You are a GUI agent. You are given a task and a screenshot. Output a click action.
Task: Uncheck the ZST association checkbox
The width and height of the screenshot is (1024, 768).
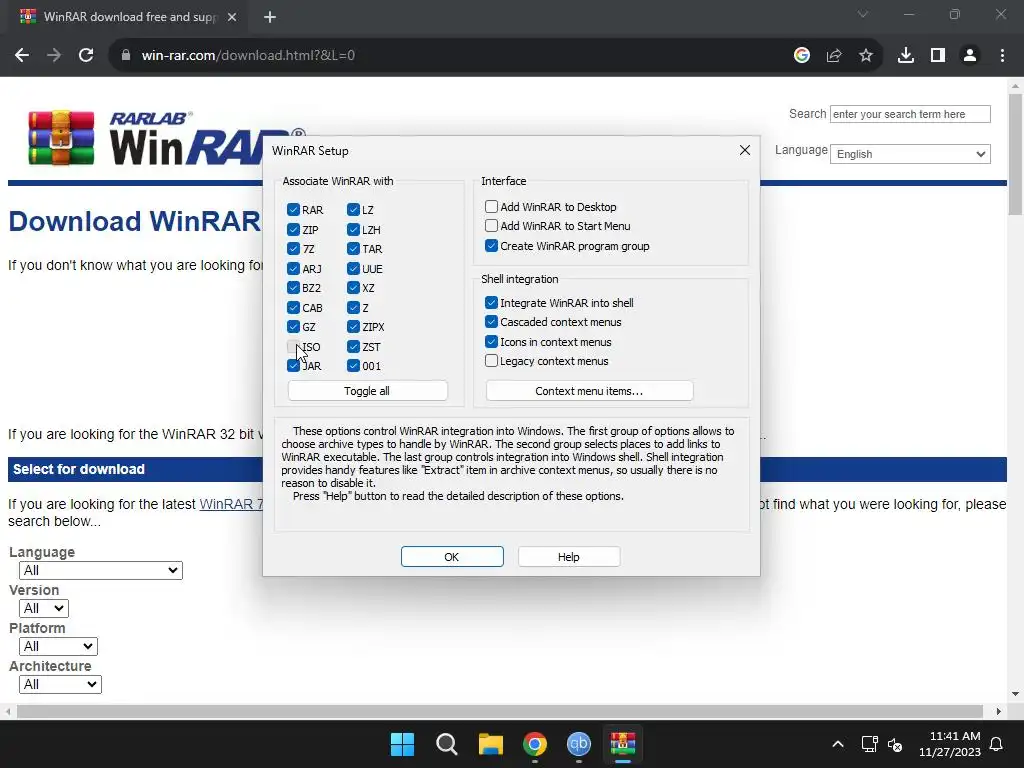pos(353,346)
